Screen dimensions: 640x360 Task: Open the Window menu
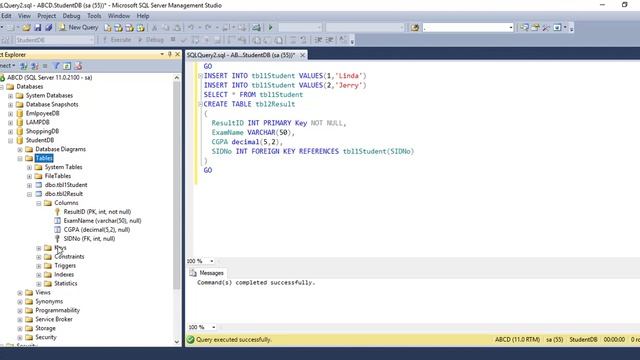coord(119,16)
